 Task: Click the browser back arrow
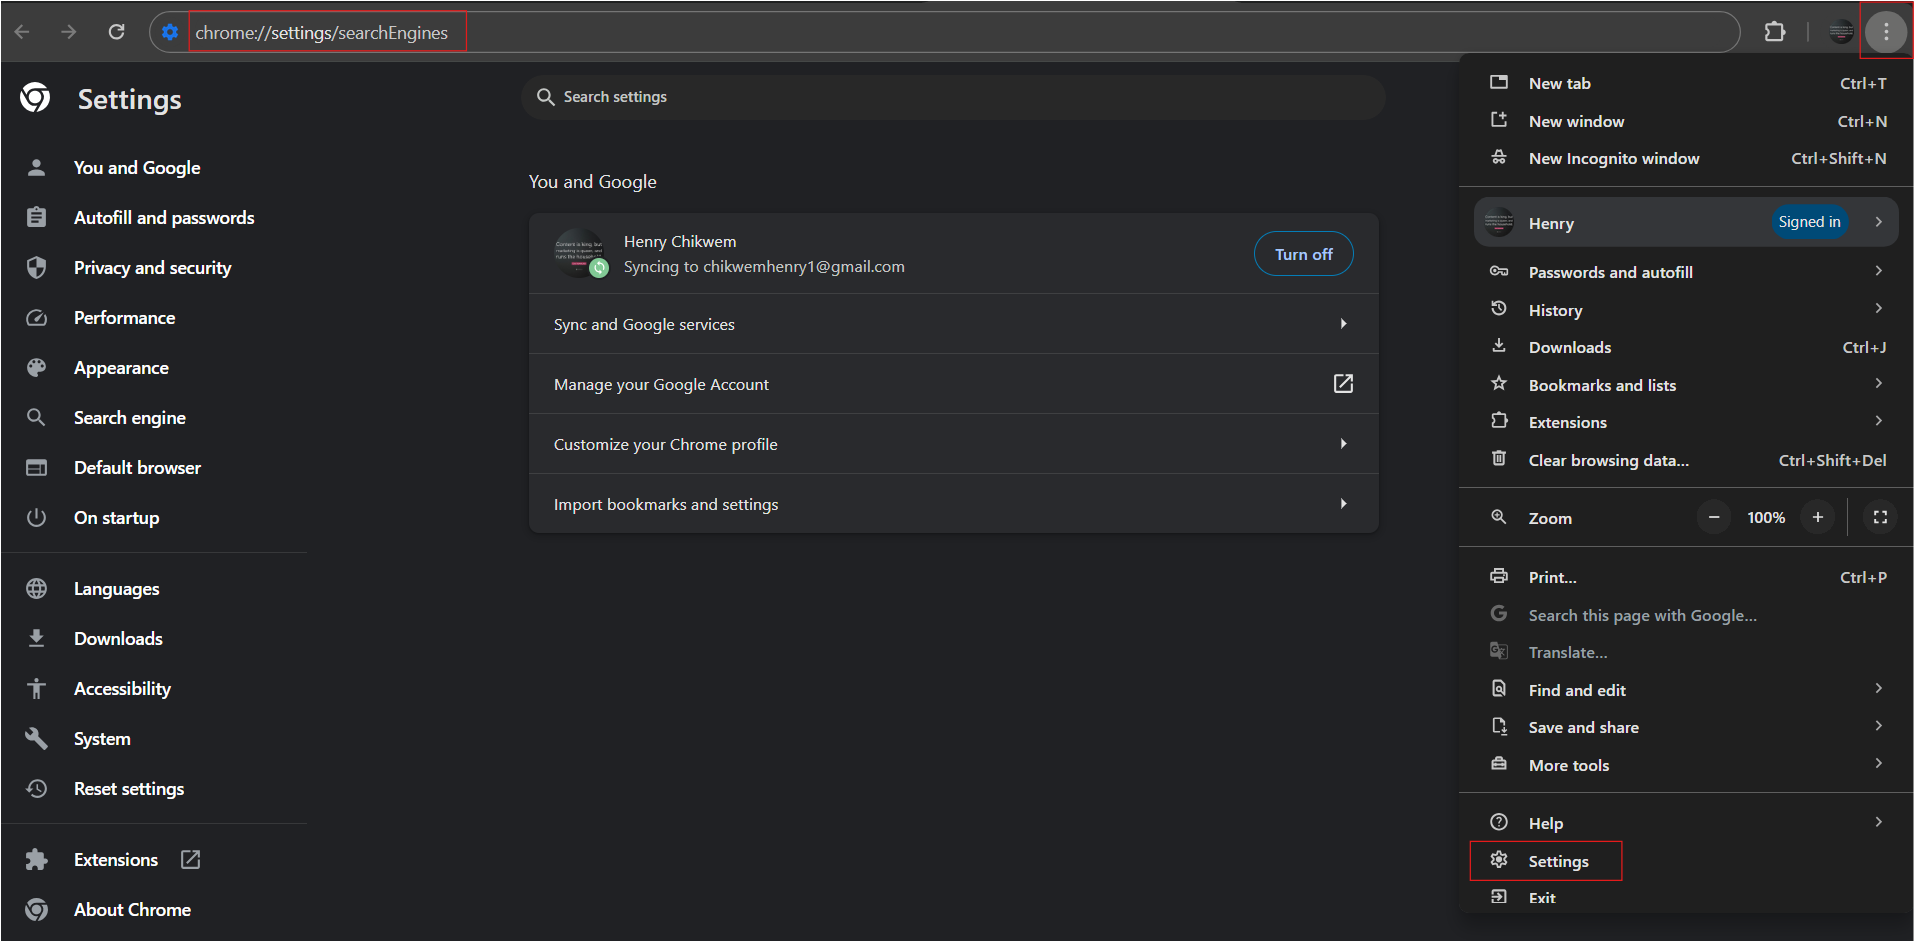point(22,32)
